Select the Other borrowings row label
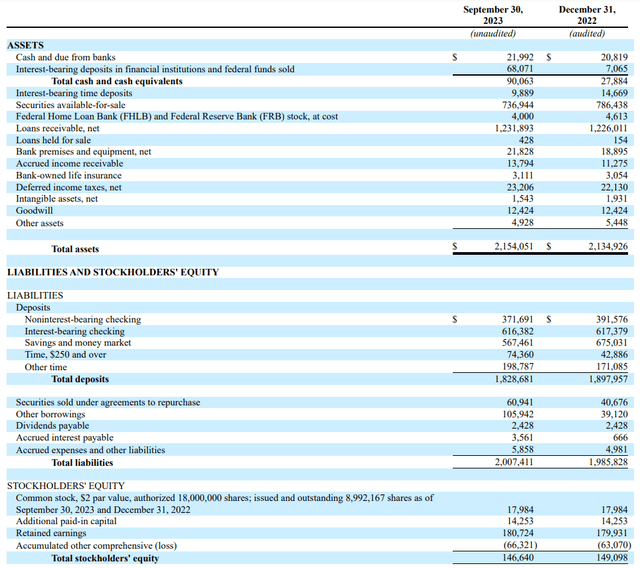 click(51, 414)
